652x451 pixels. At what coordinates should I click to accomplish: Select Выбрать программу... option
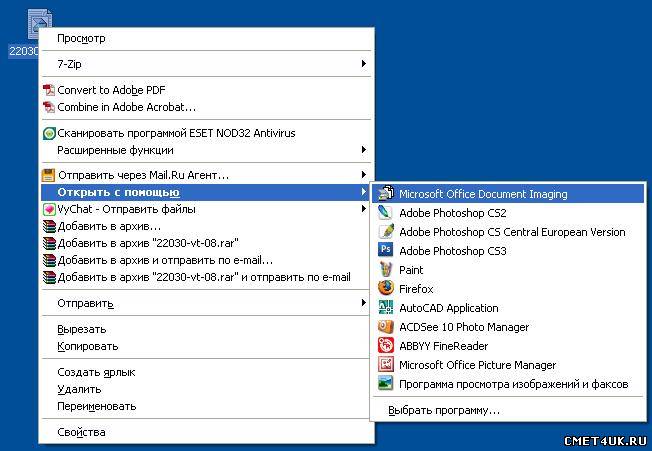(443, 410)
